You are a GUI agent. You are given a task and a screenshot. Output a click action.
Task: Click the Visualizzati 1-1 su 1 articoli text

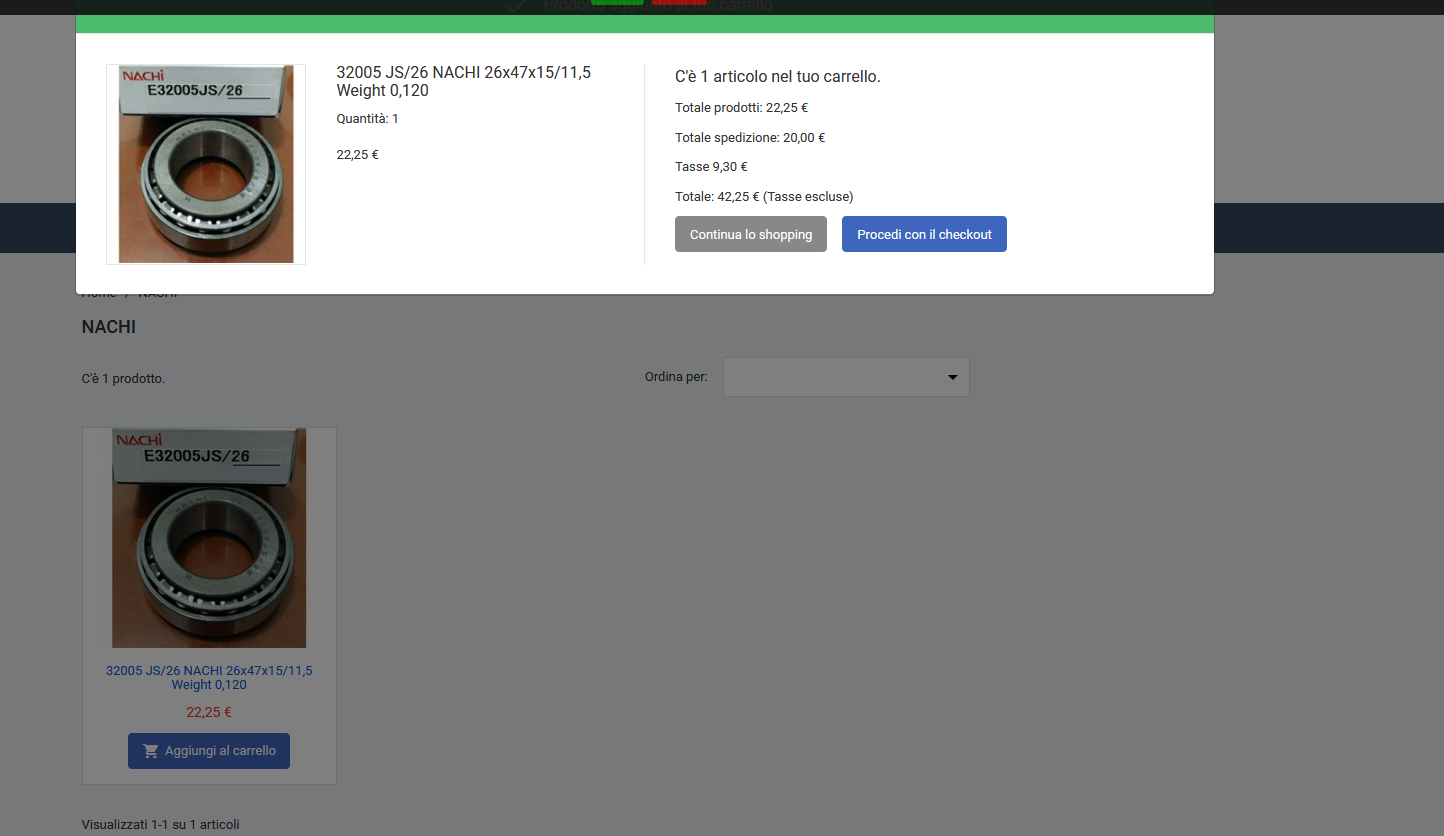161,825
